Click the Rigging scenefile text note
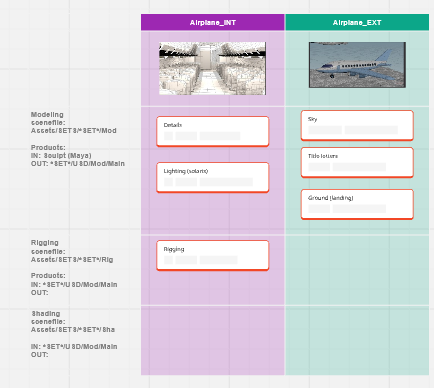The image size is (434, 388). coord(74,268)
